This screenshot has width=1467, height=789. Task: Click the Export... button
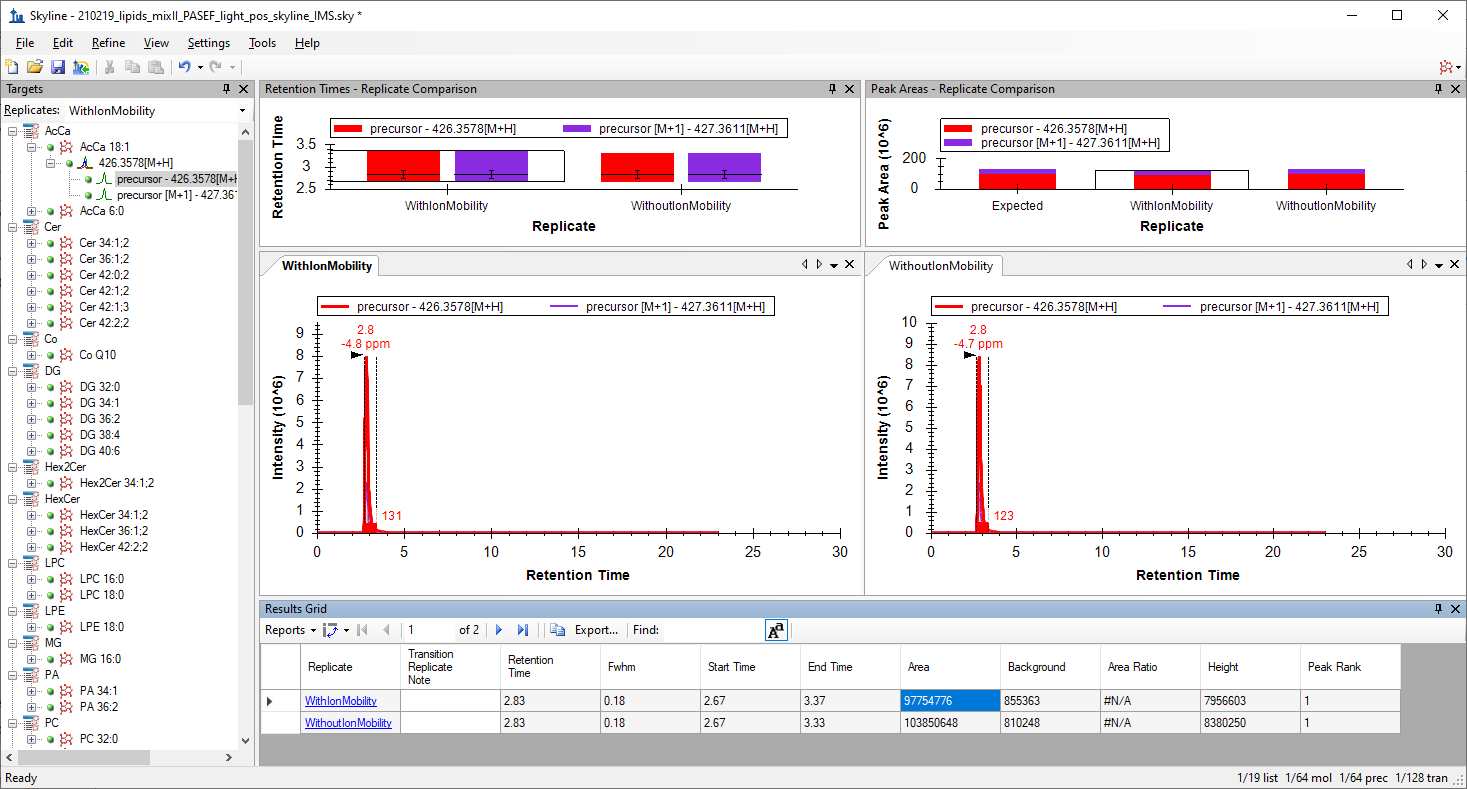(596, 630)
